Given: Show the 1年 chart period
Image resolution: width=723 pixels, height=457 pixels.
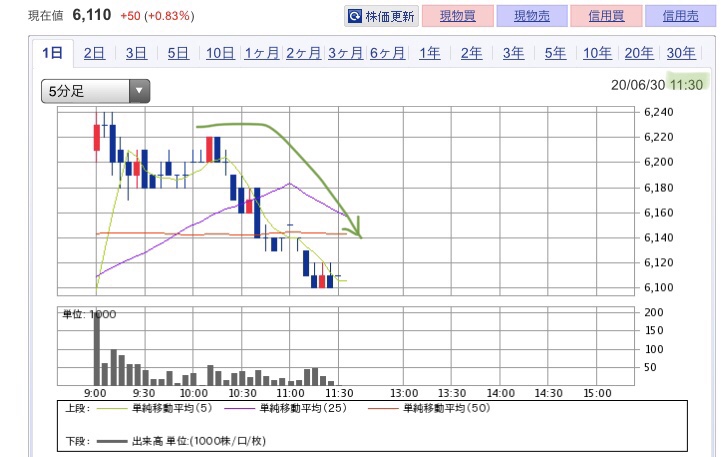Looking at the screenshot, I should 430,53.
